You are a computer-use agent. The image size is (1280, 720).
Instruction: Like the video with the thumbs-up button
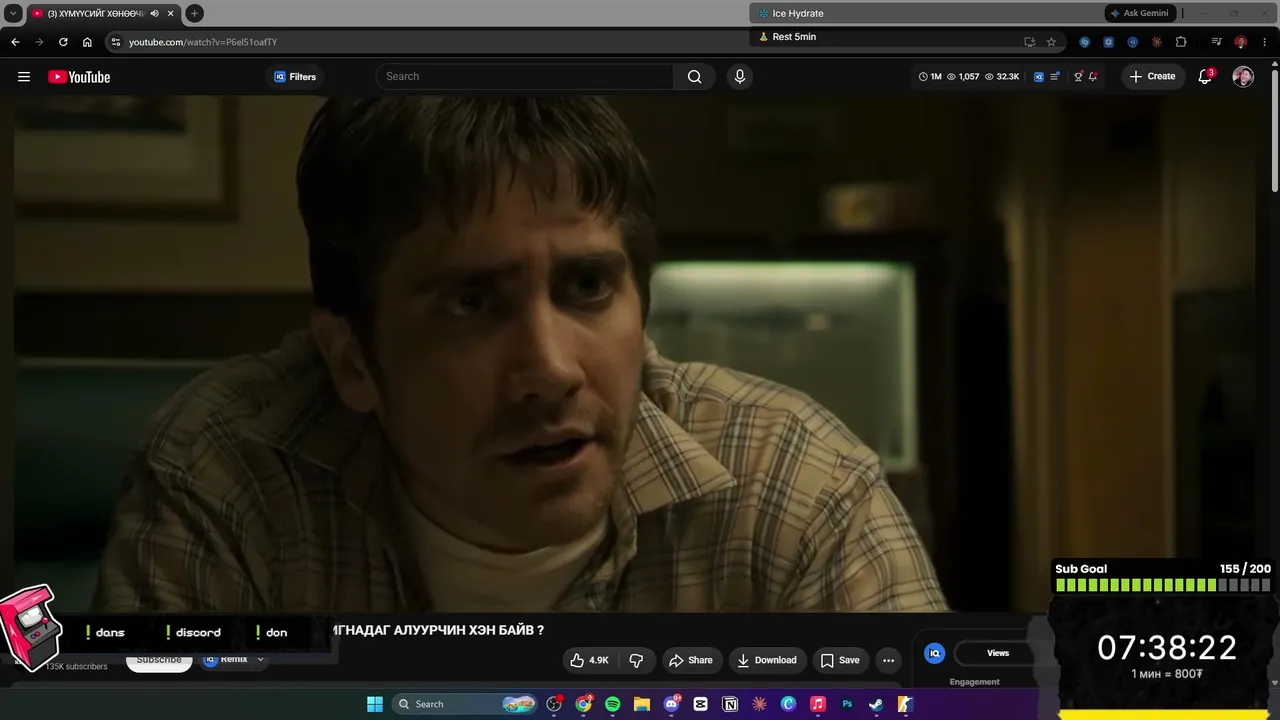tap(589, 660)
